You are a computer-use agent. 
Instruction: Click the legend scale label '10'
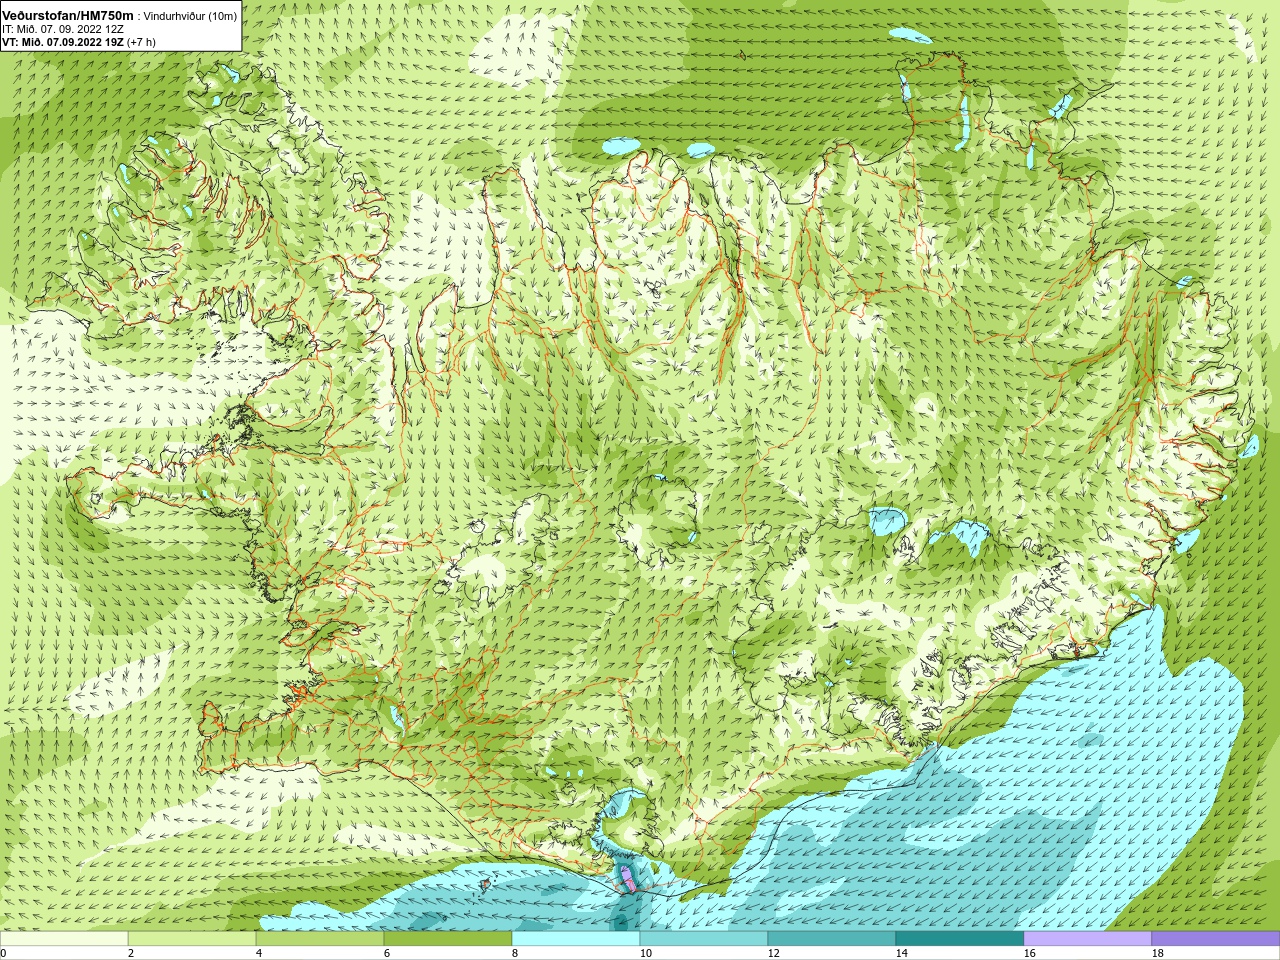(645, 953)
